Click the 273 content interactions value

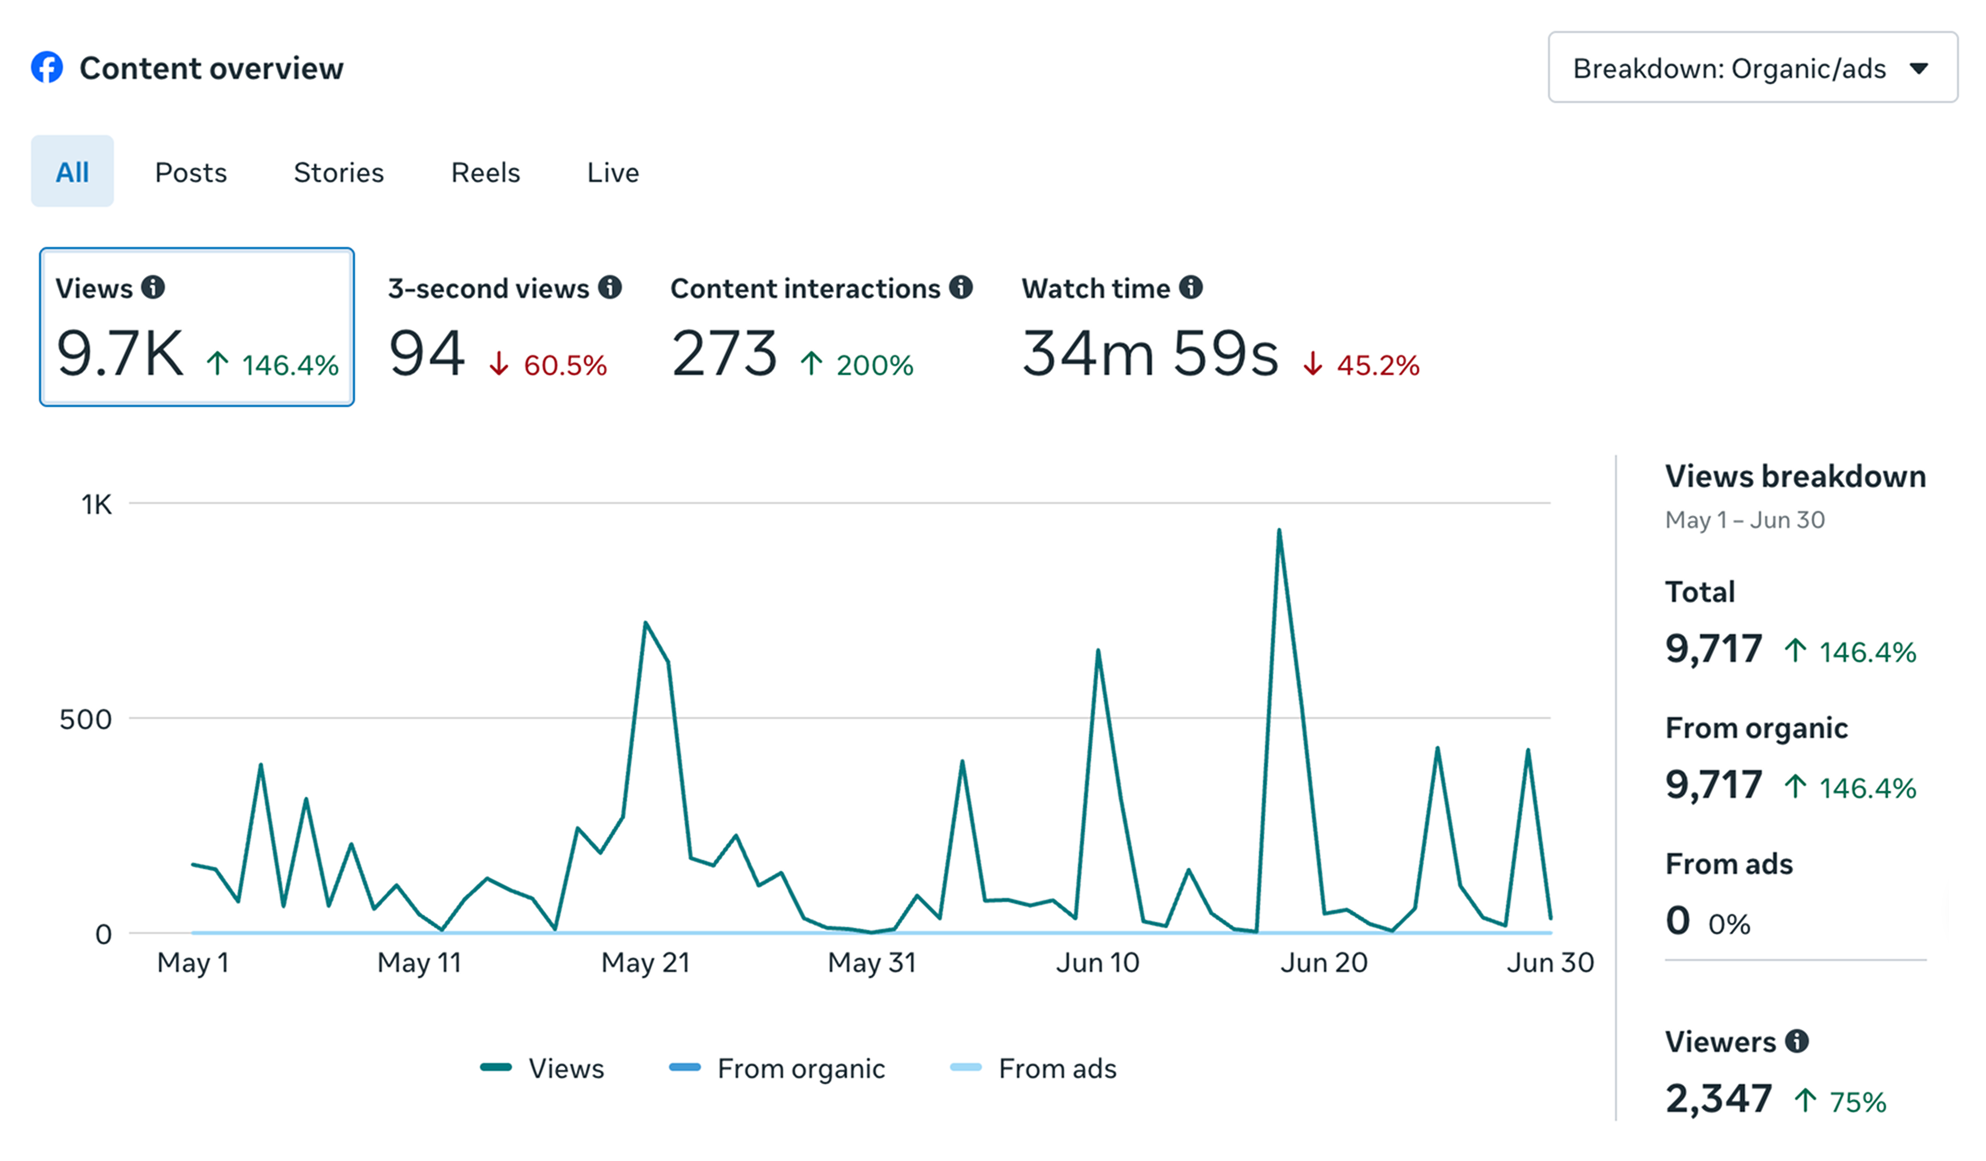(x=724, y=354)
